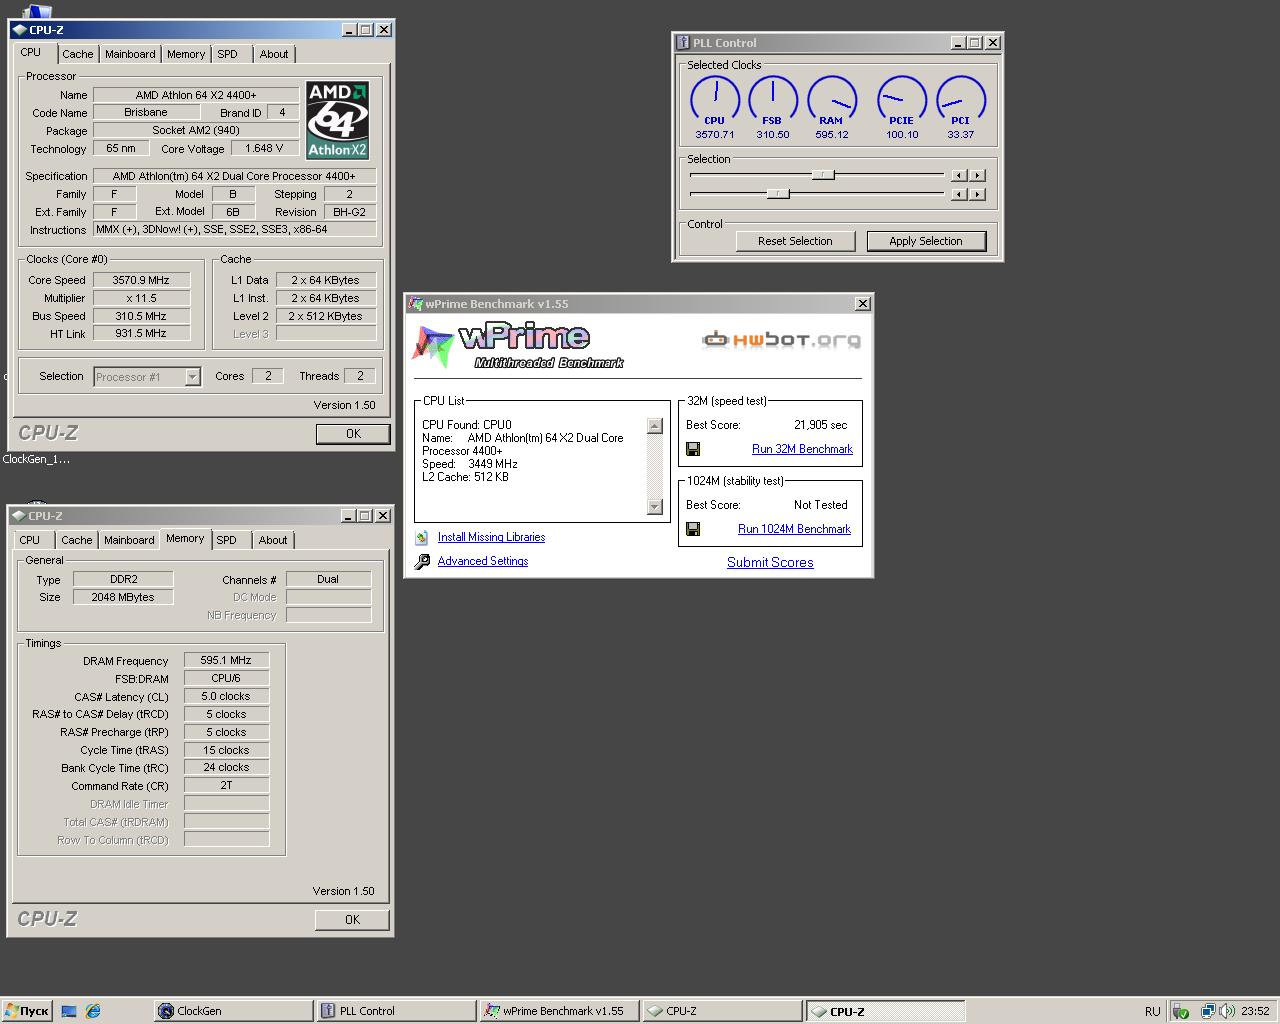Click the save icon for the 1024M score
Screen dimensions: 1280x1024
click(693, 529)
